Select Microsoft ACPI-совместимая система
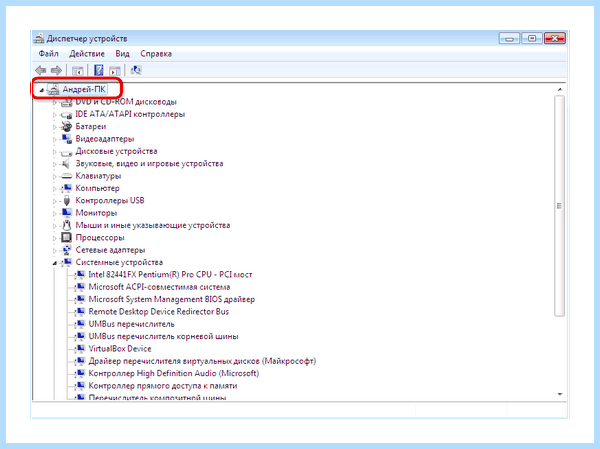The height and width of the screenshot is (449, 600). coord(159,287)
